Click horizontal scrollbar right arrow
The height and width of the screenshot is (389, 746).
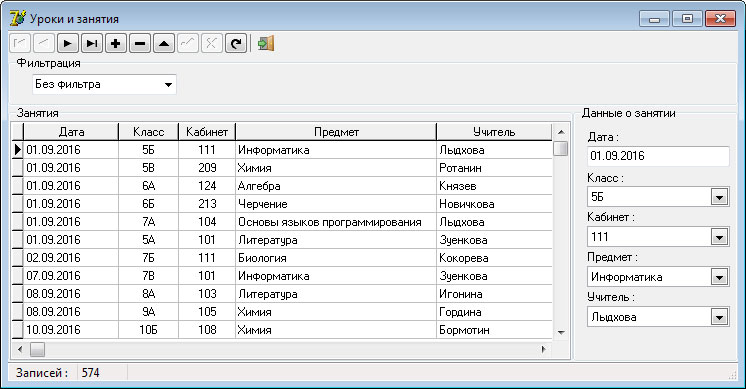[x=544, y=350]
